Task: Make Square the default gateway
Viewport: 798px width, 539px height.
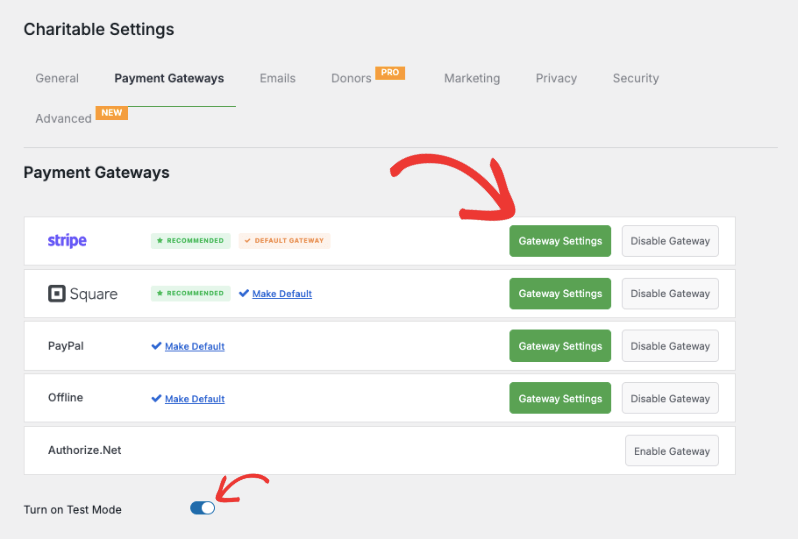Action: pos(282,294)
